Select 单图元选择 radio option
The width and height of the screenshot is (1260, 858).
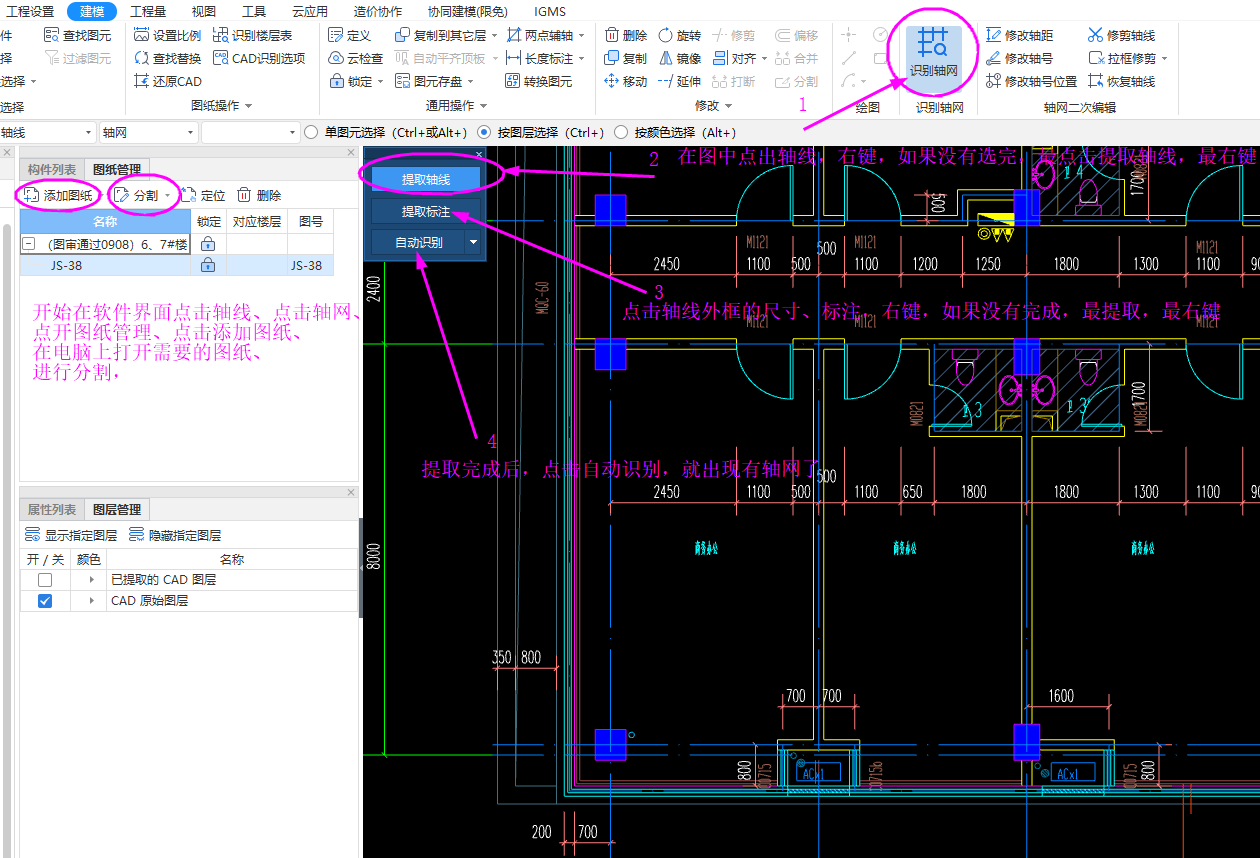(311, 132)
